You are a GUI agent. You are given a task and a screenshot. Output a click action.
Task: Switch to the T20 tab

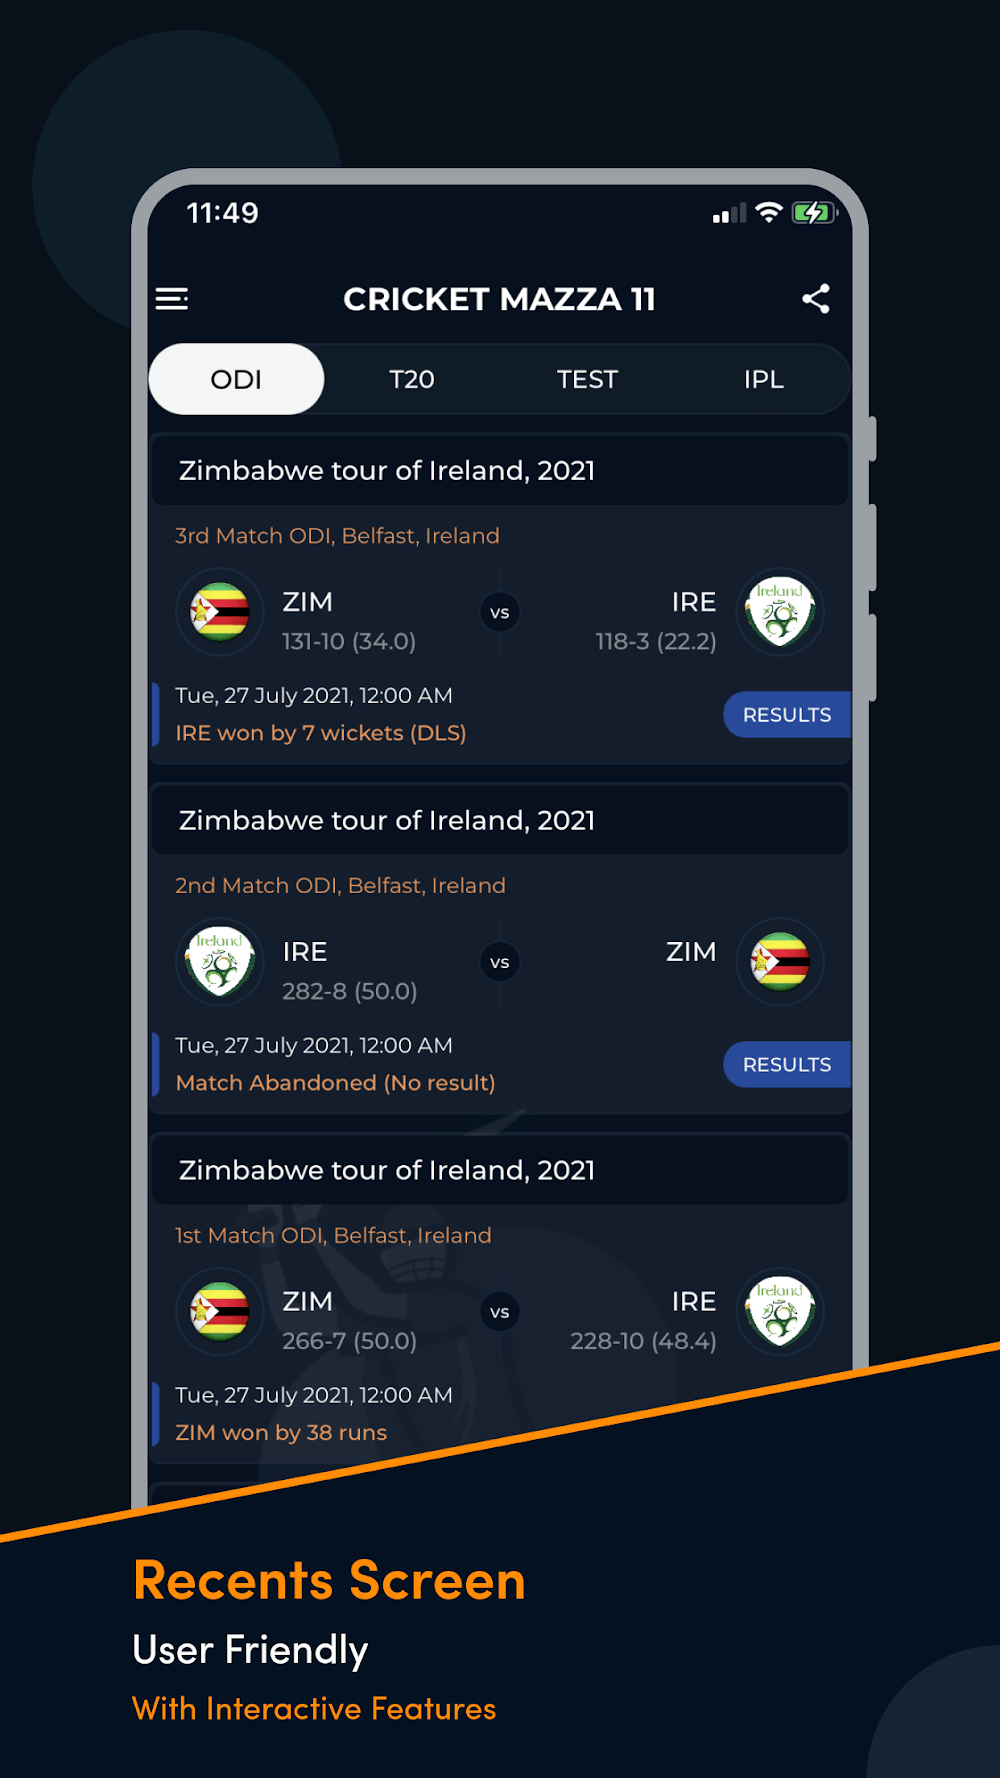[x=412, y=379]
